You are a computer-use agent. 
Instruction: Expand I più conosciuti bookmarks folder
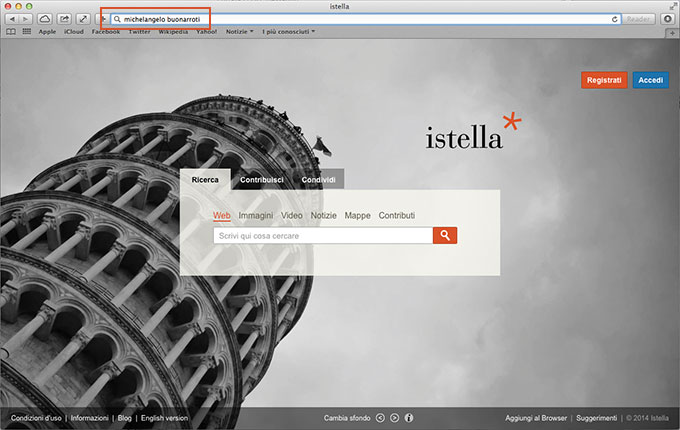click(288, 32)
